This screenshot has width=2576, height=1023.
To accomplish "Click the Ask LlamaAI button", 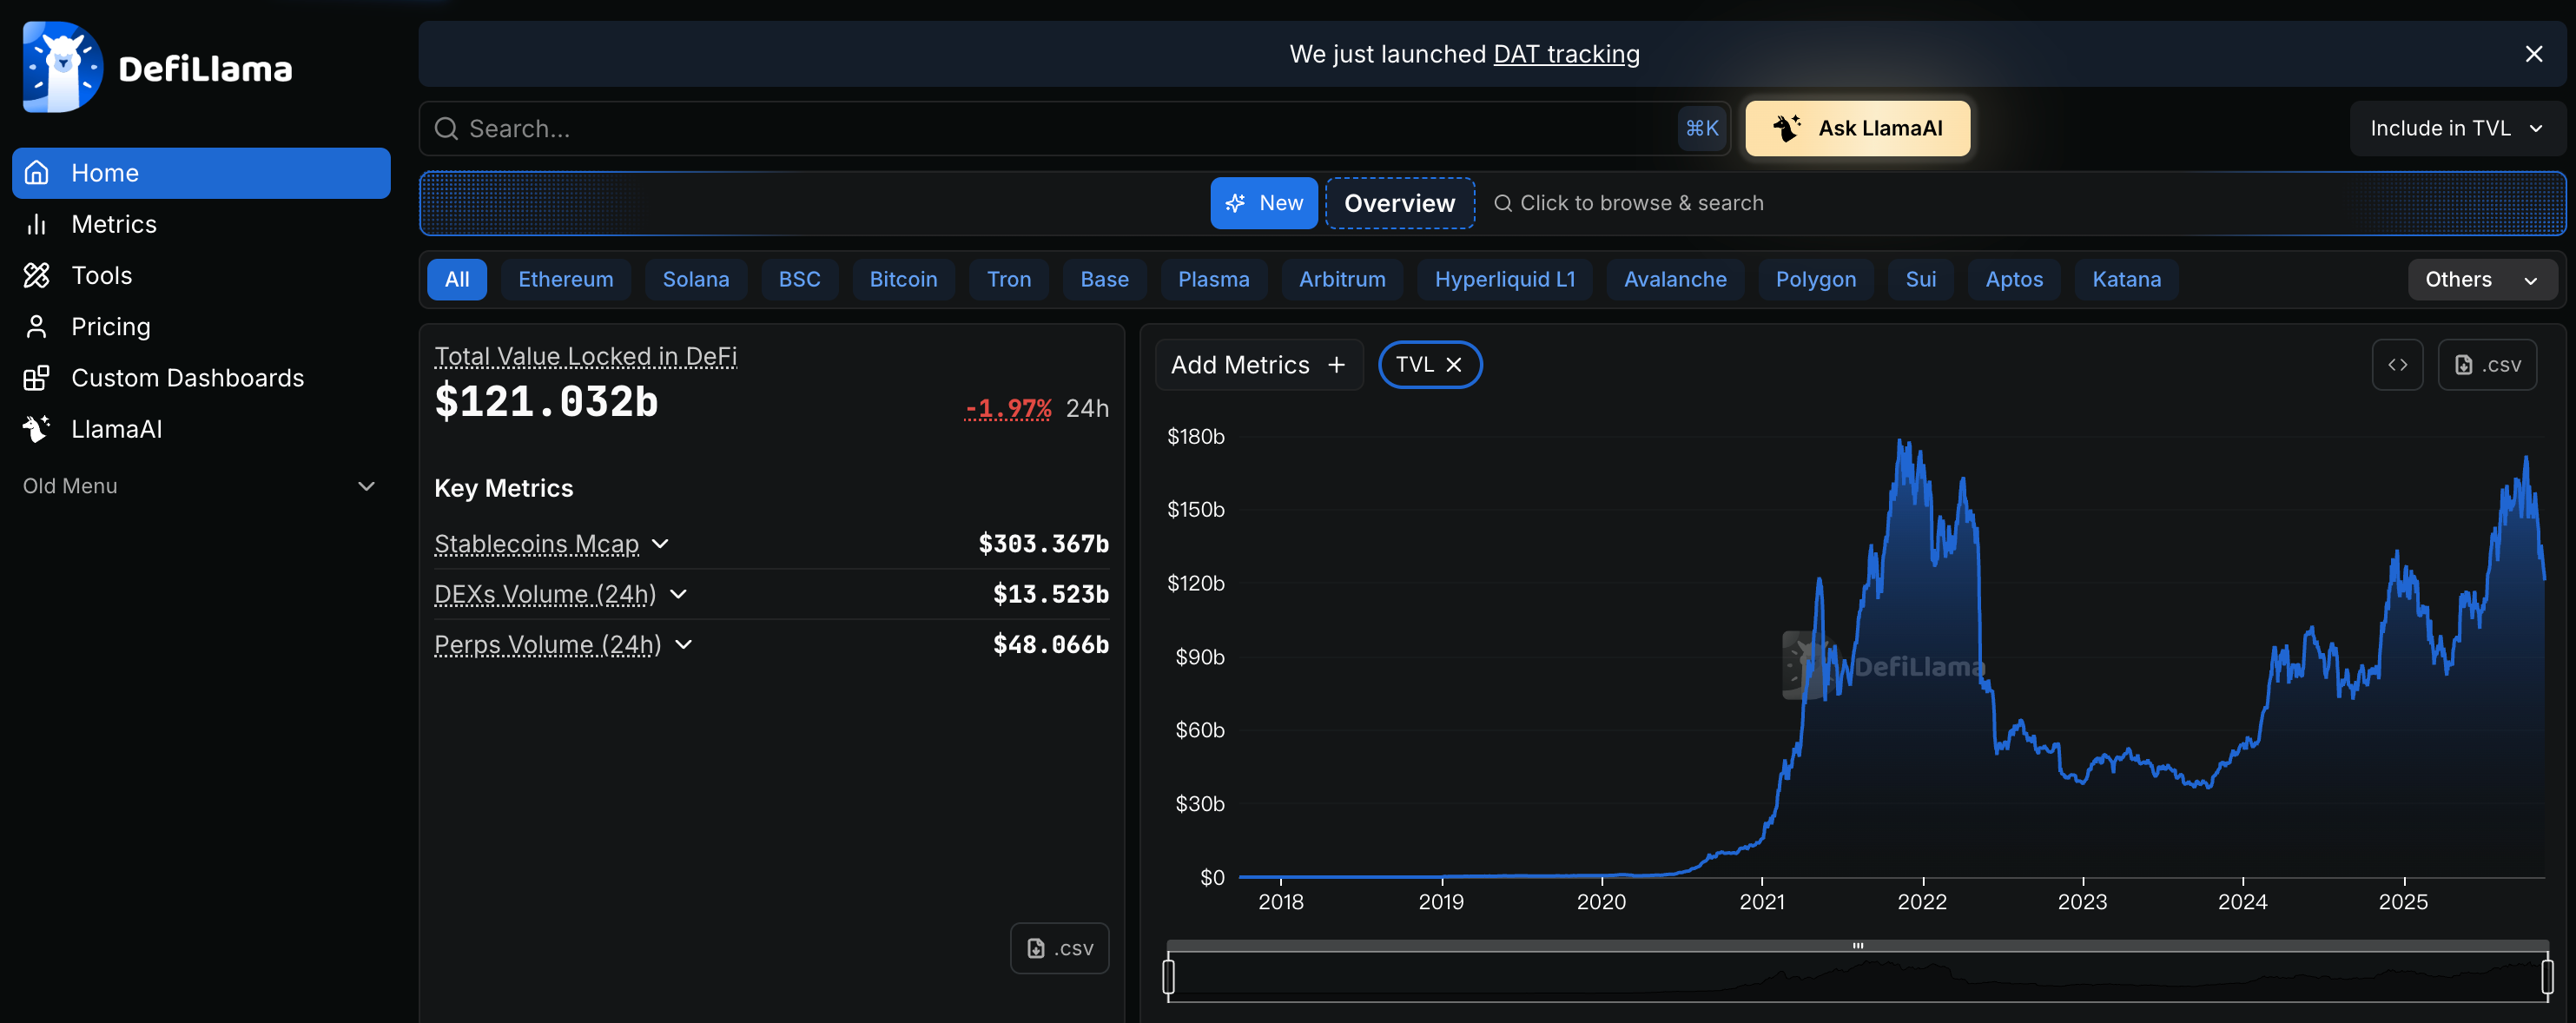I will point(1857,128).
